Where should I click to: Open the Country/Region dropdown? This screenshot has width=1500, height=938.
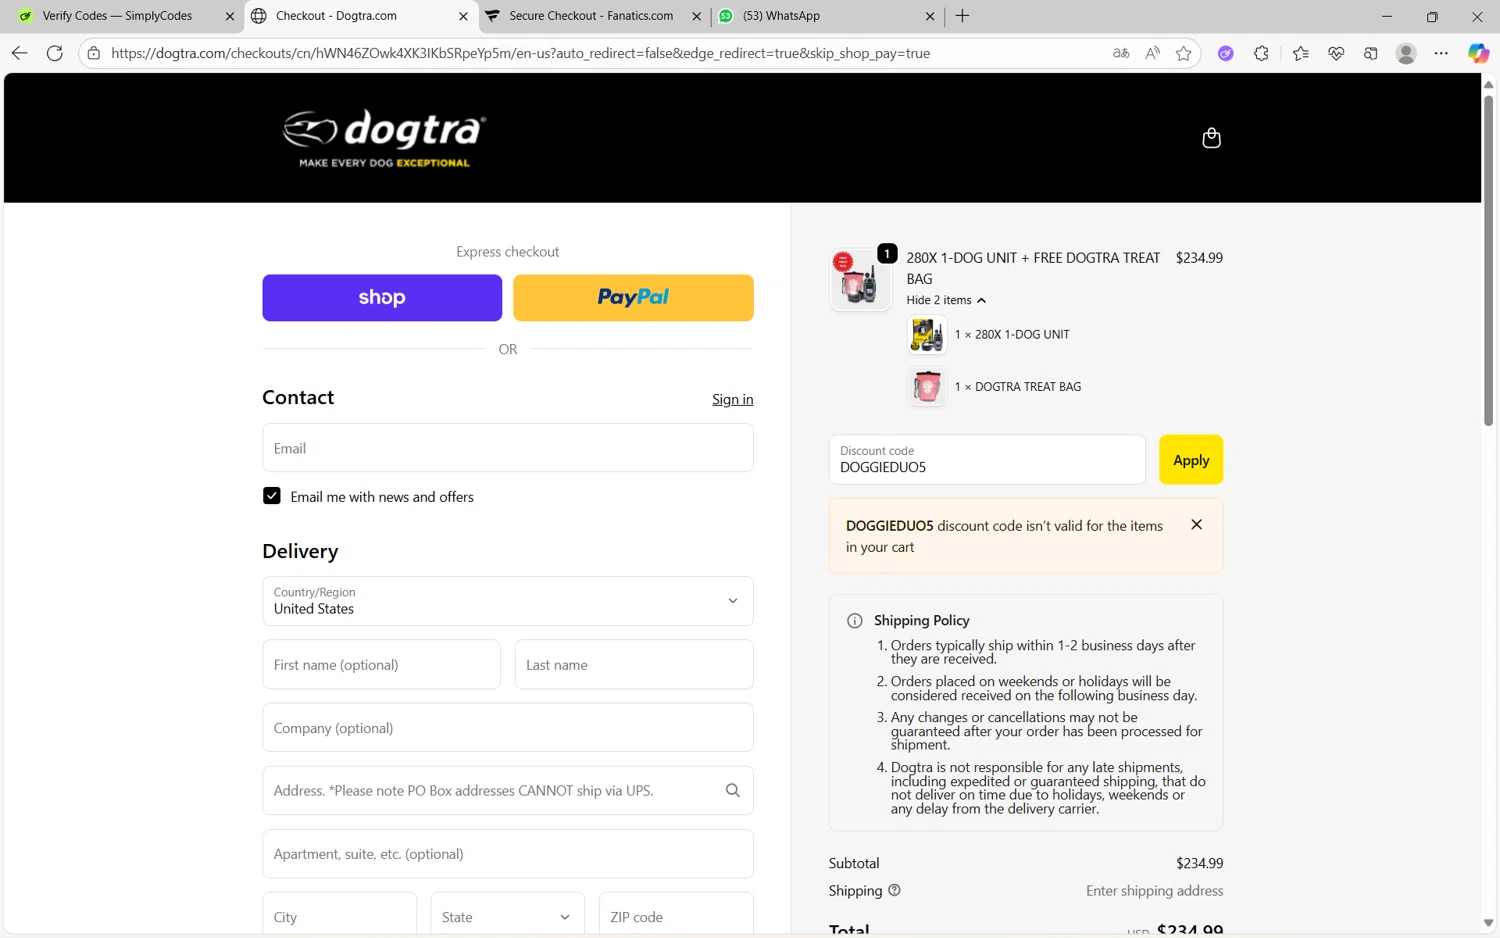tap(507, 601)
